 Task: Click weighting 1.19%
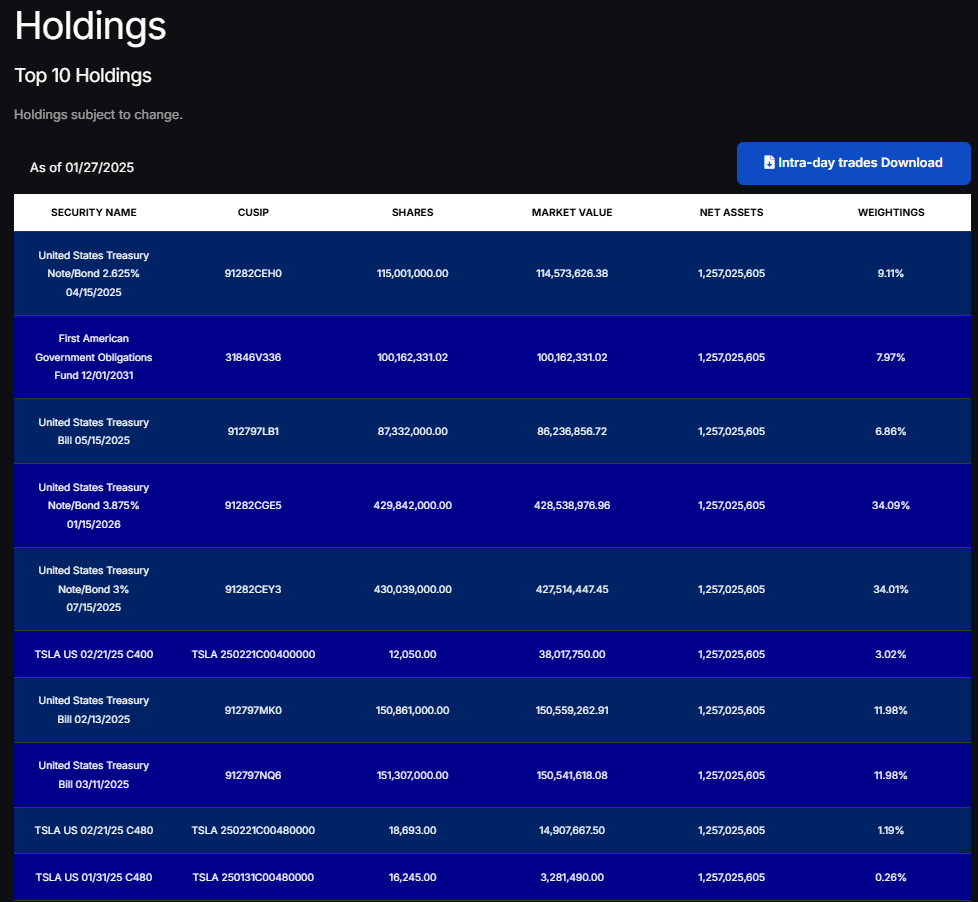[x=891, y=830]
